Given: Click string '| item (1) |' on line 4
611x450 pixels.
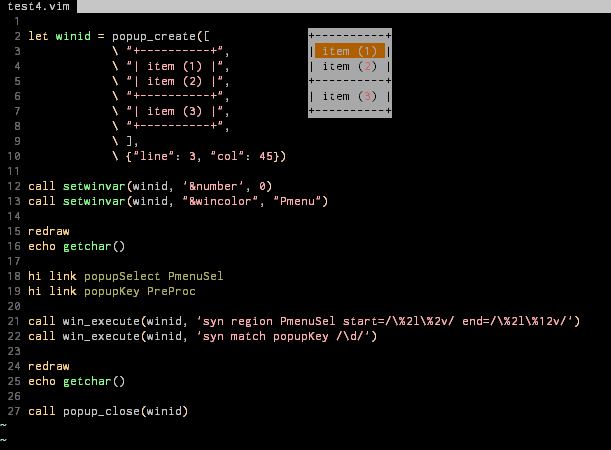Looking at the screenshot, I should tap(178, 66).
